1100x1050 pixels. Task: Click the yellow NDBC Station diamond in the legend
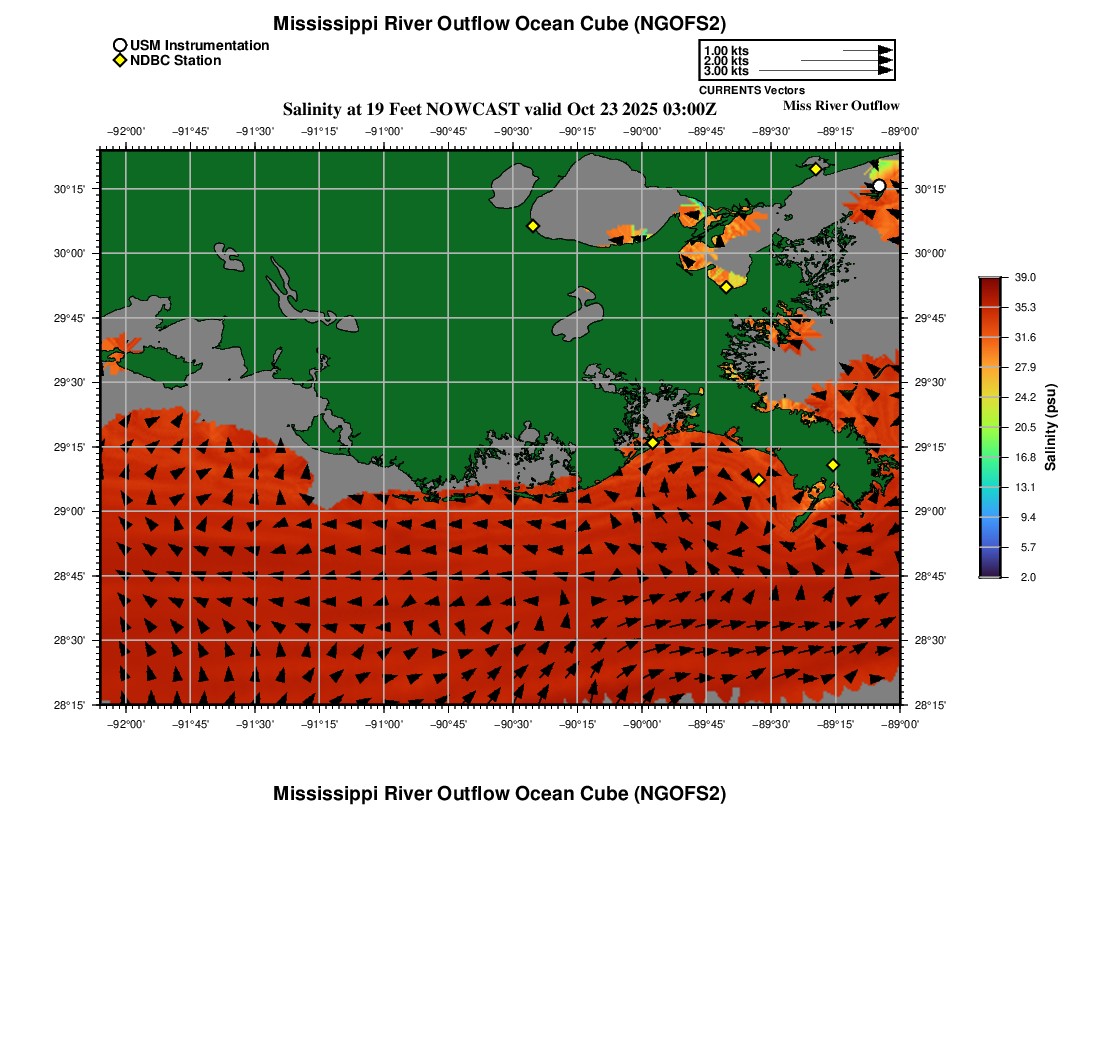120,60
